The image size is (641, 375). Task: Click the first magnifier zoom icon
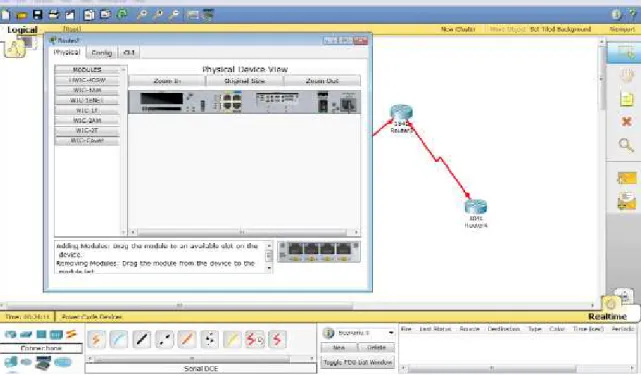click(x=142, y=15)
